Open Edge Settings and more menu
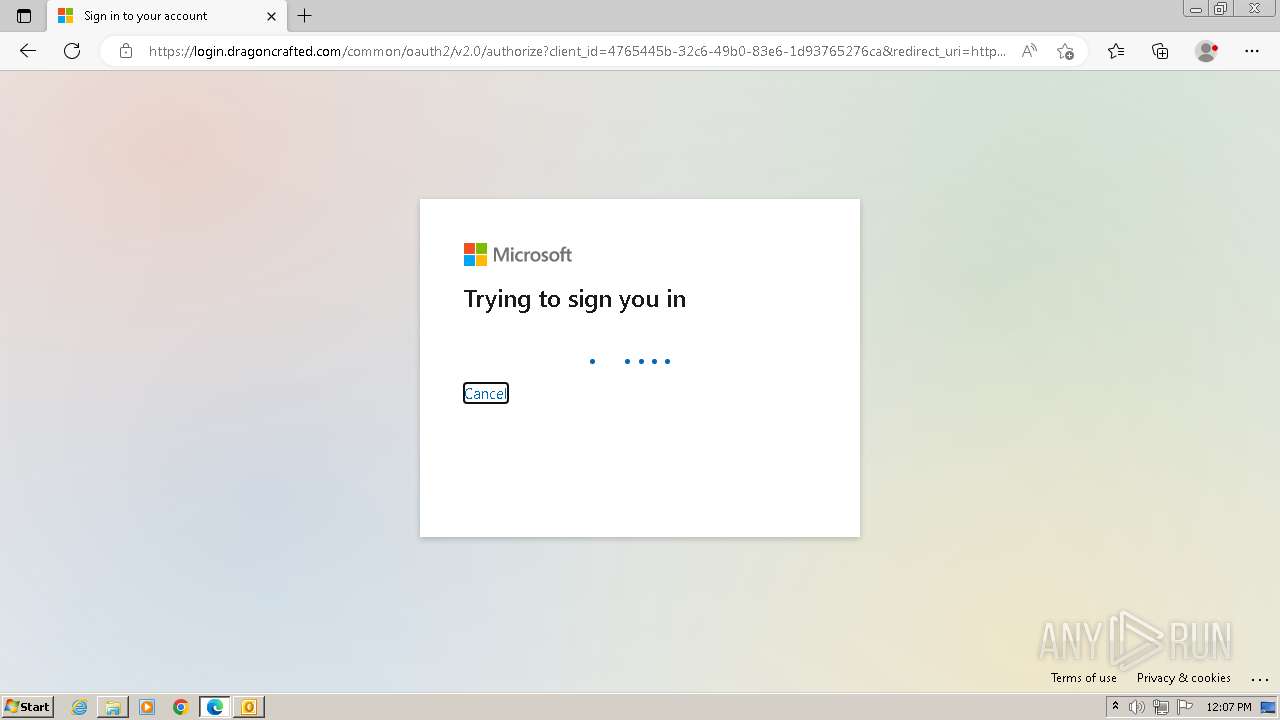Image resolution: width=1280 pixels, height=720 pixels. pyautogui.click(x=1252, y=51)
